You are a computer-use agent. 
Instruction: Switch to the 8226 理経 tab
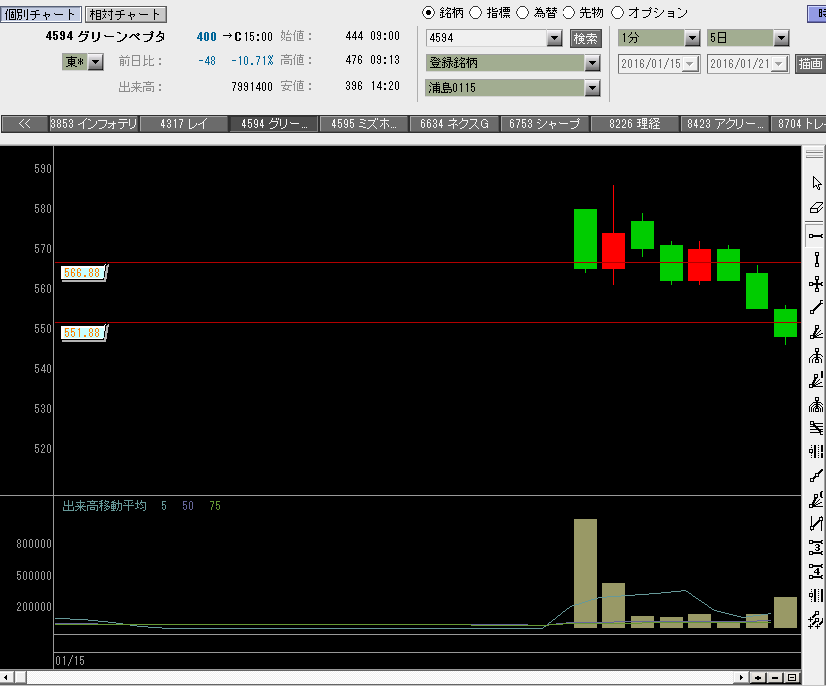635,124
